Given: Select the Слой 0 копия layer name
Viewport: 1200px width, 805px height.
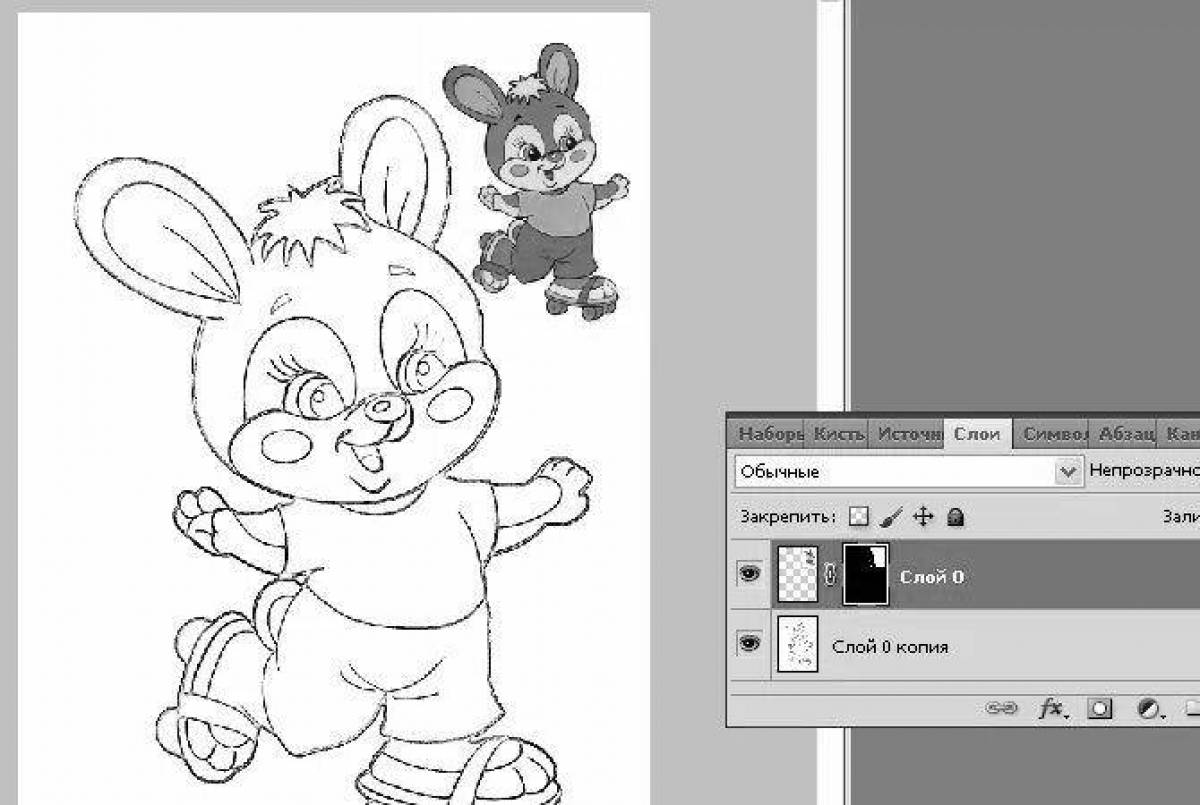Looking at the screenshot, I should point(890,647).
